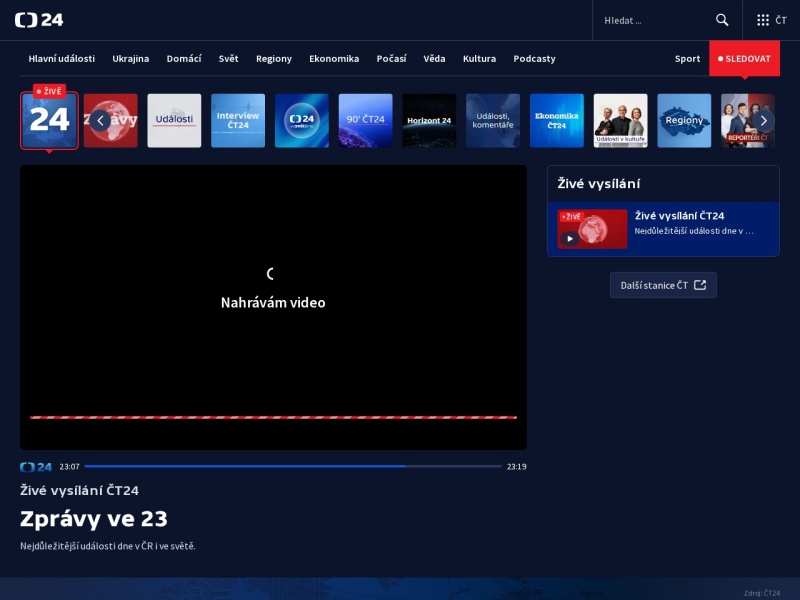The height and width of the screenshot is (600, 800).
Task: Click the broadcast progress bar timeline
Action: (x=293, y=466)
